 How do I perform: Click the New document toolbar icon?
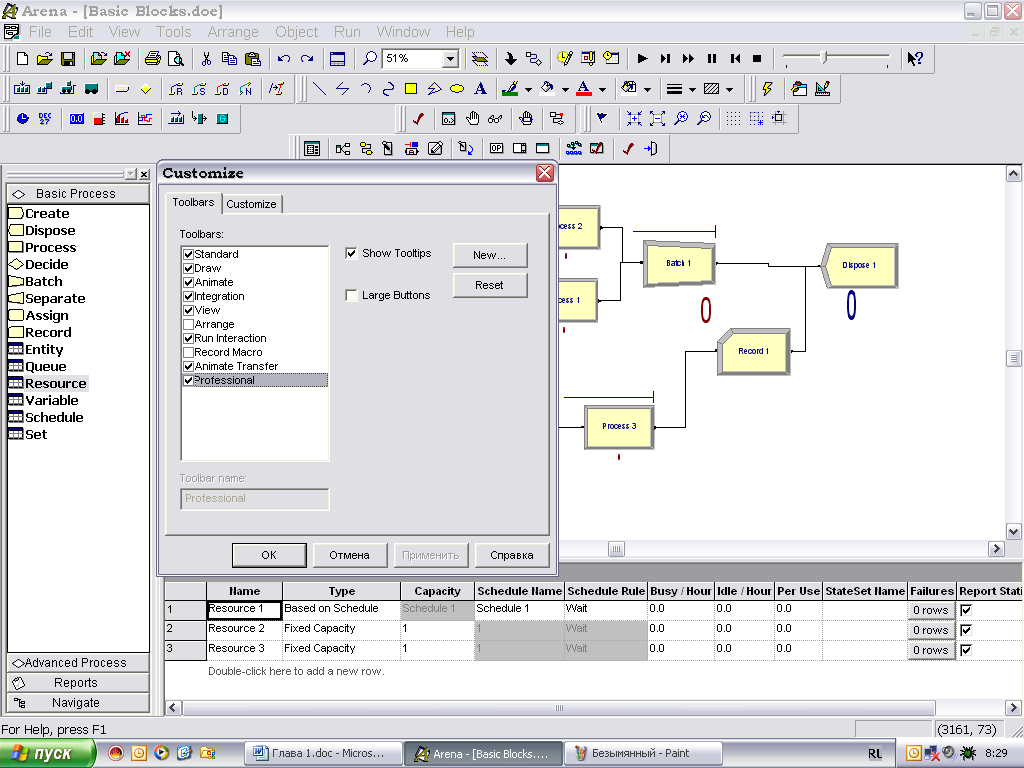(22, 59)
